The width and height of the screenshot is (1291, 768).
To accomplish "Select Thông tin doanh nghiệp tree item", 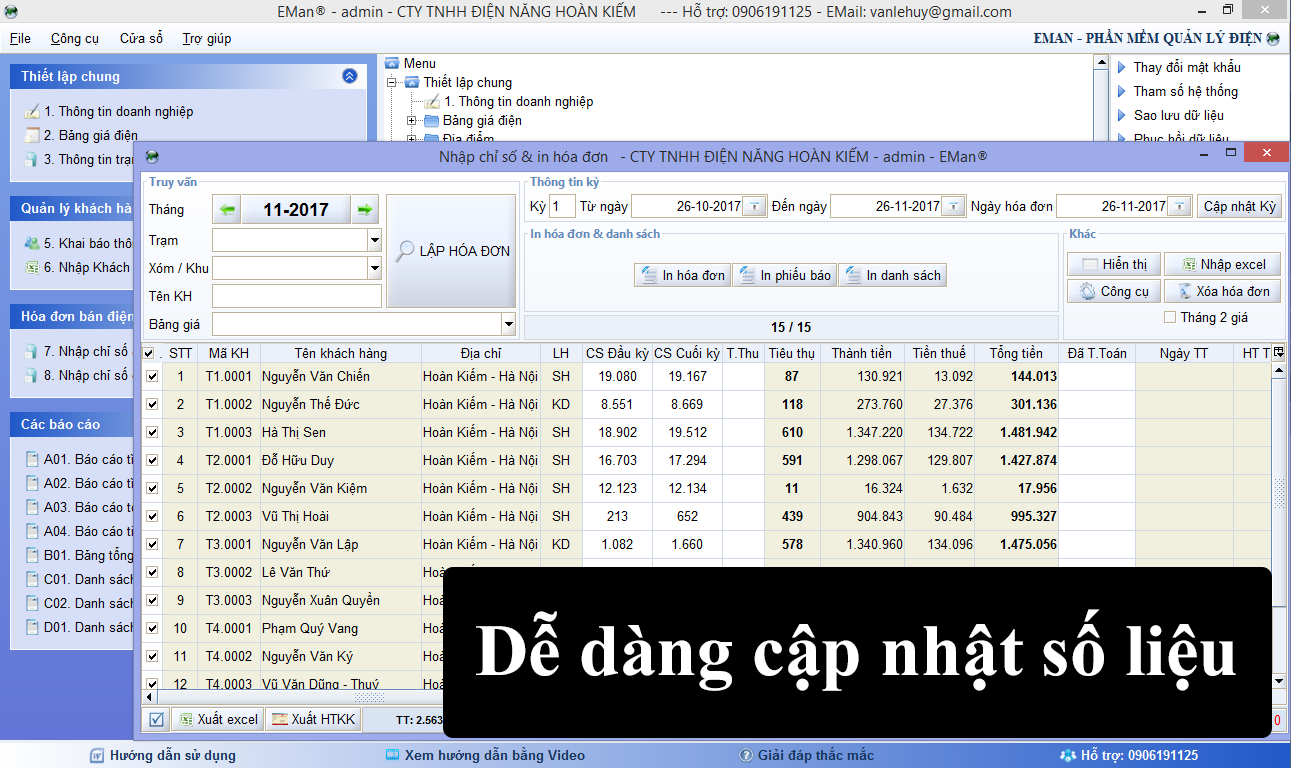I will click(x=518, y=101).
